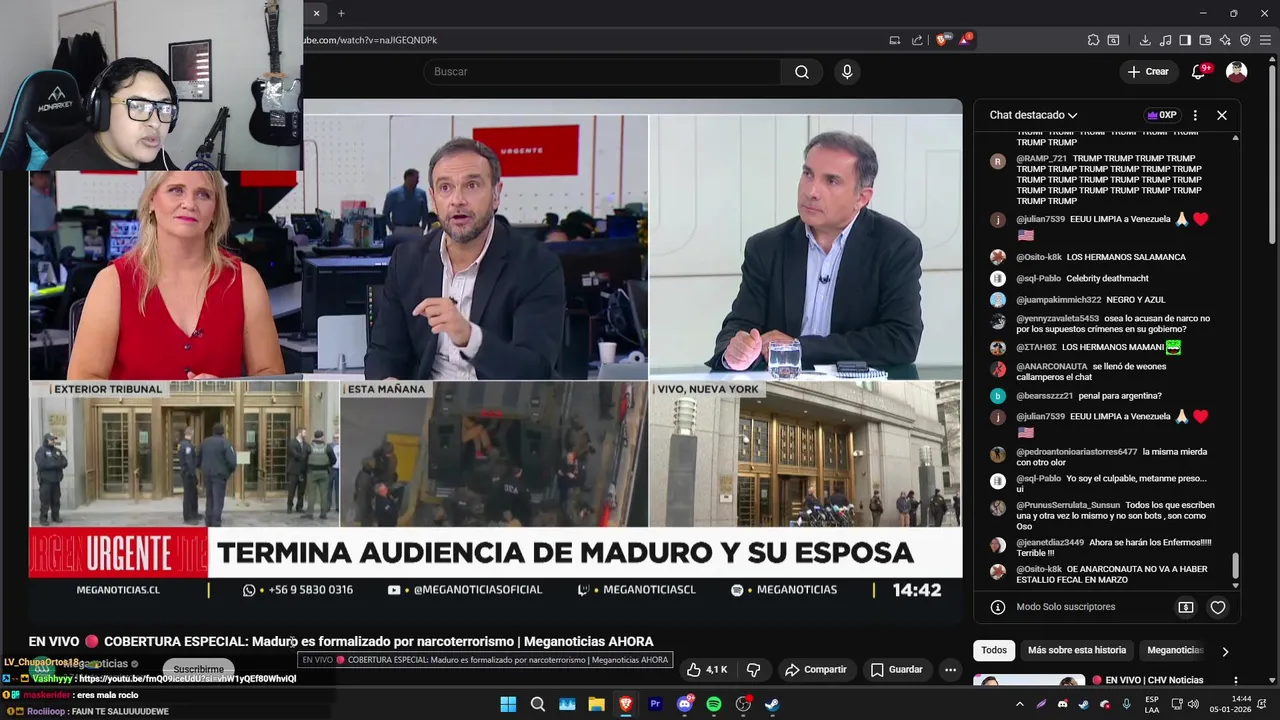This screenshot has height=720, width=1280.
Task: Start voice search with microphone icon
Action: (x=847, y=72)
